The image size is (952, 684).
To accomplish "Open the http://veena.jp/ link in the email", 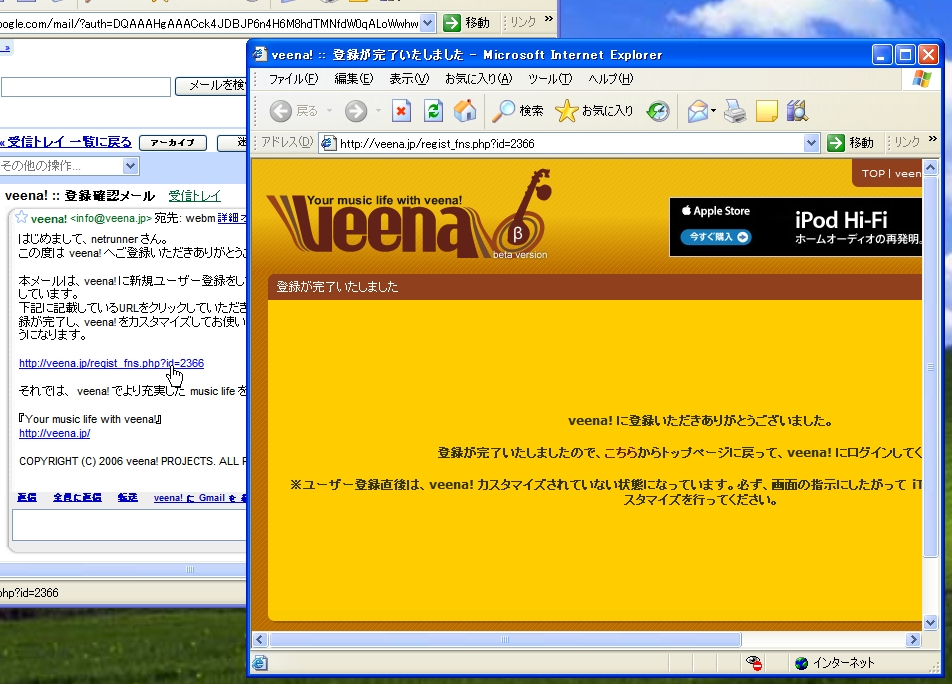I will point(55,433).
